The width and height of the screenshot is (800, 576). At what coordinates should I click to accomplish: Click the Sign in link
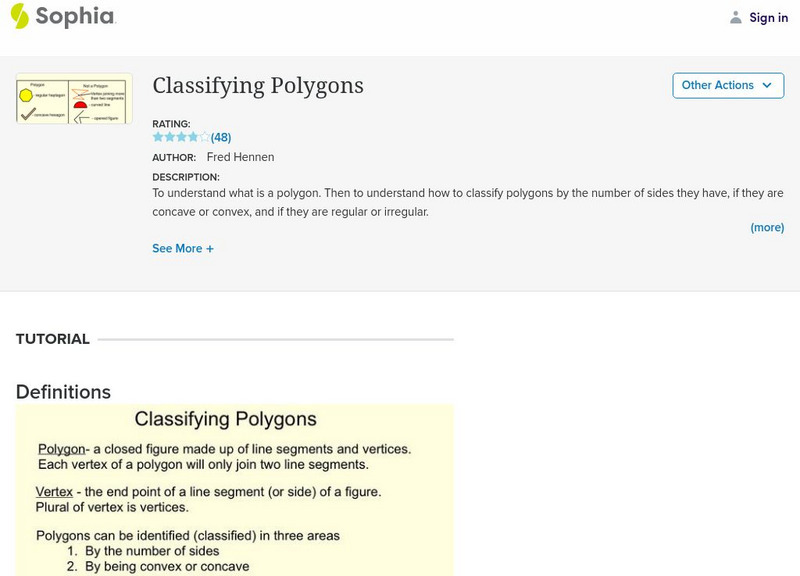click(x=768, y=17)
